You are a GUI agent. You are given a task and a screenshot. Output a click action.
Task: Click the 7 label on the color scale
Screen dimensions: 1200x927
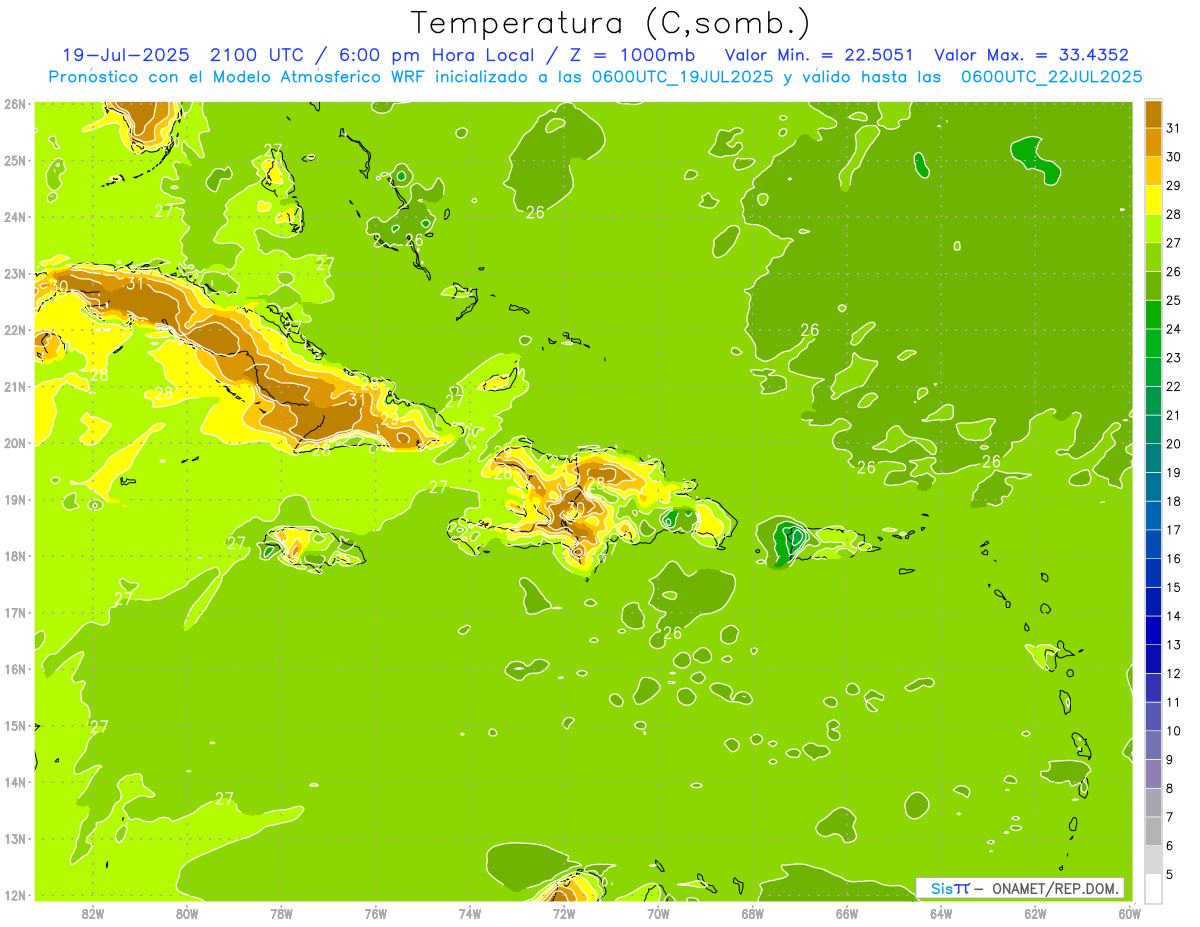point(1170,817)
